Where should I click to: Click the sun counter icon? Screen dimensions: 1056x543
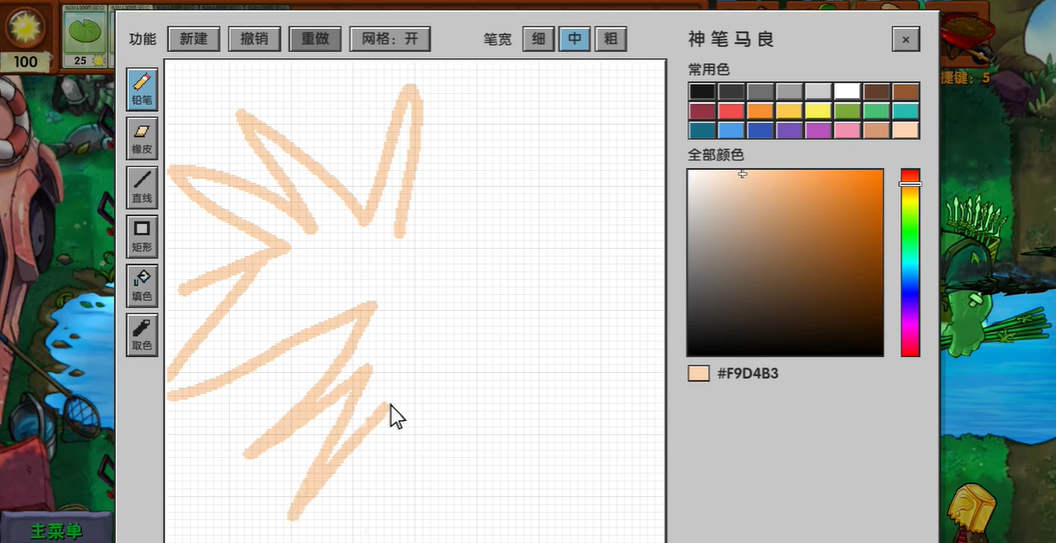click(26, 28)
